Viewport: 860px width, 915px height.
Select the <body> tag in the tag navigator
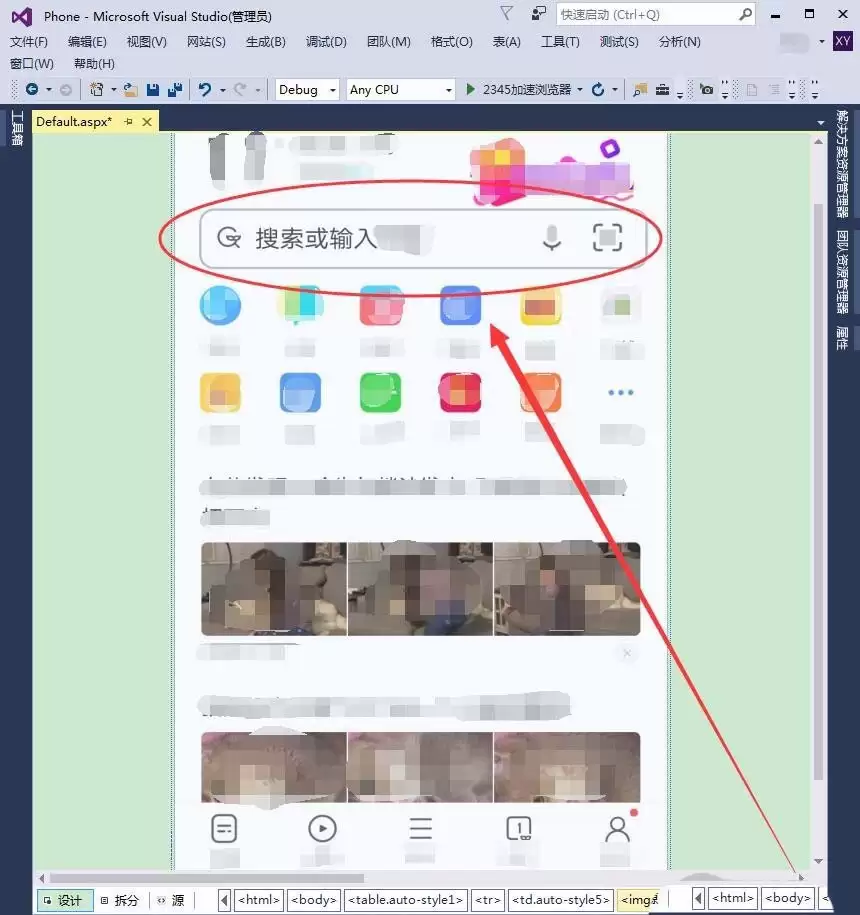pyautogui.click(x=313, y=899)
